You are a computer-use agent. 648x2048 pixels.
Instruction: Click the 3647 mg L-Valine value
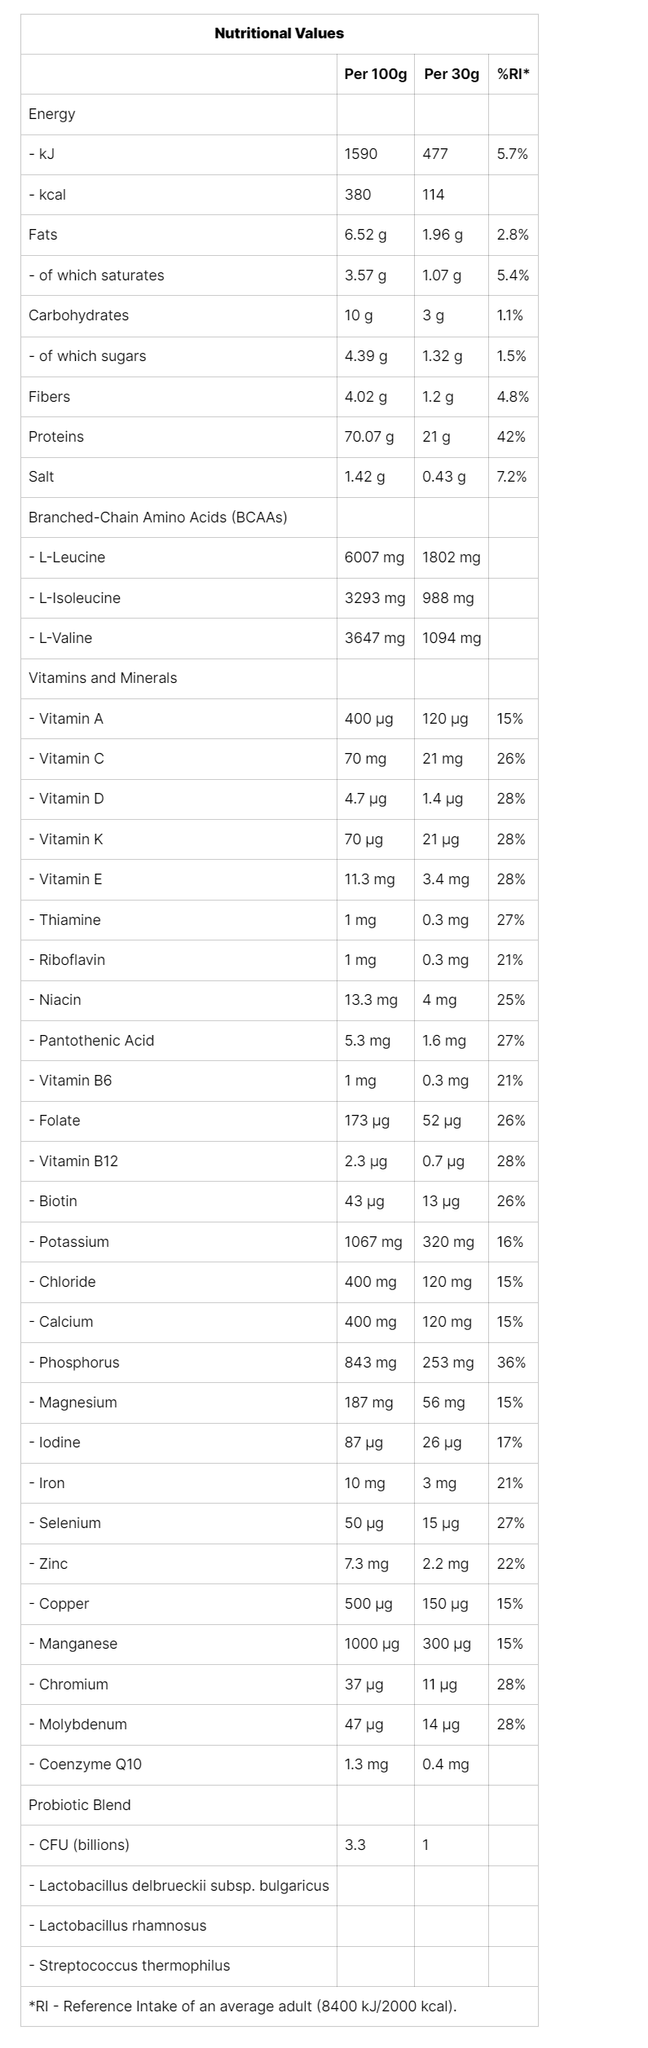[x=375, y=638]
